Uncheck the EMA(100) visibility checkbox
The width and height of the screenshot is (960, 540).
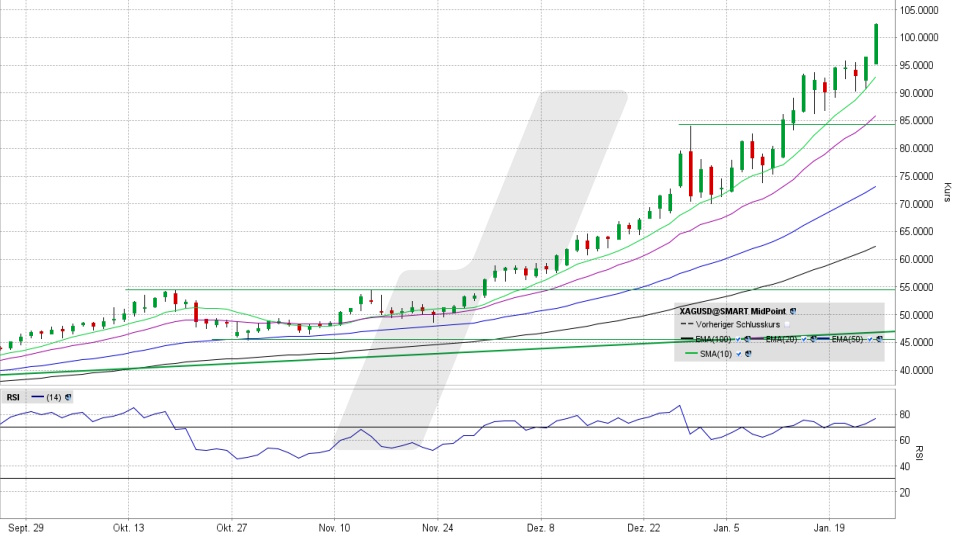pyautogui.click(x=738, y=339)
